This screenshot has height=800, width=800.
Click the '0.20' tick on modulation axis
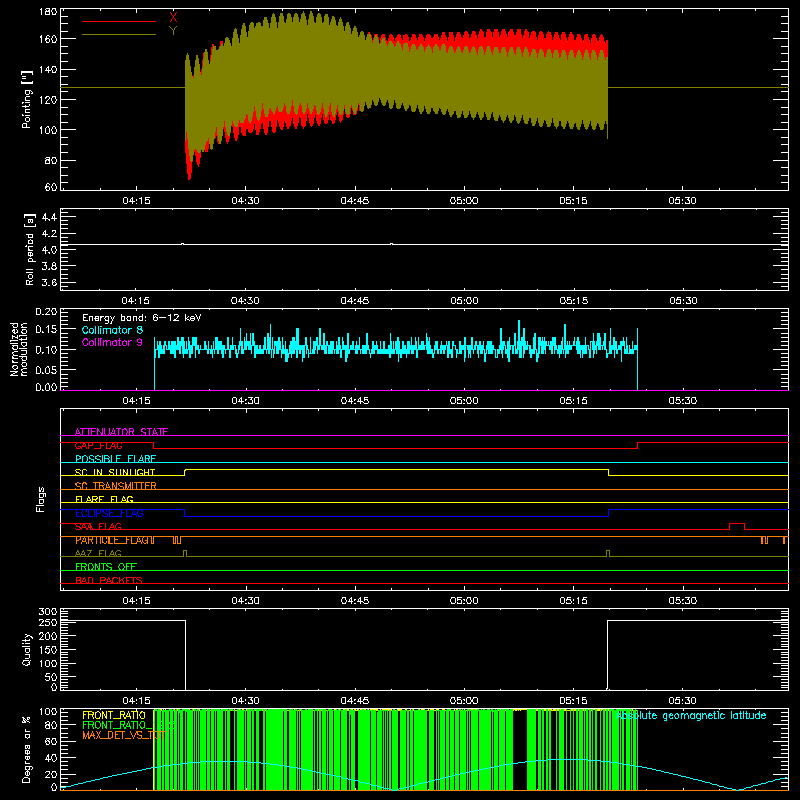coord(46,312)
